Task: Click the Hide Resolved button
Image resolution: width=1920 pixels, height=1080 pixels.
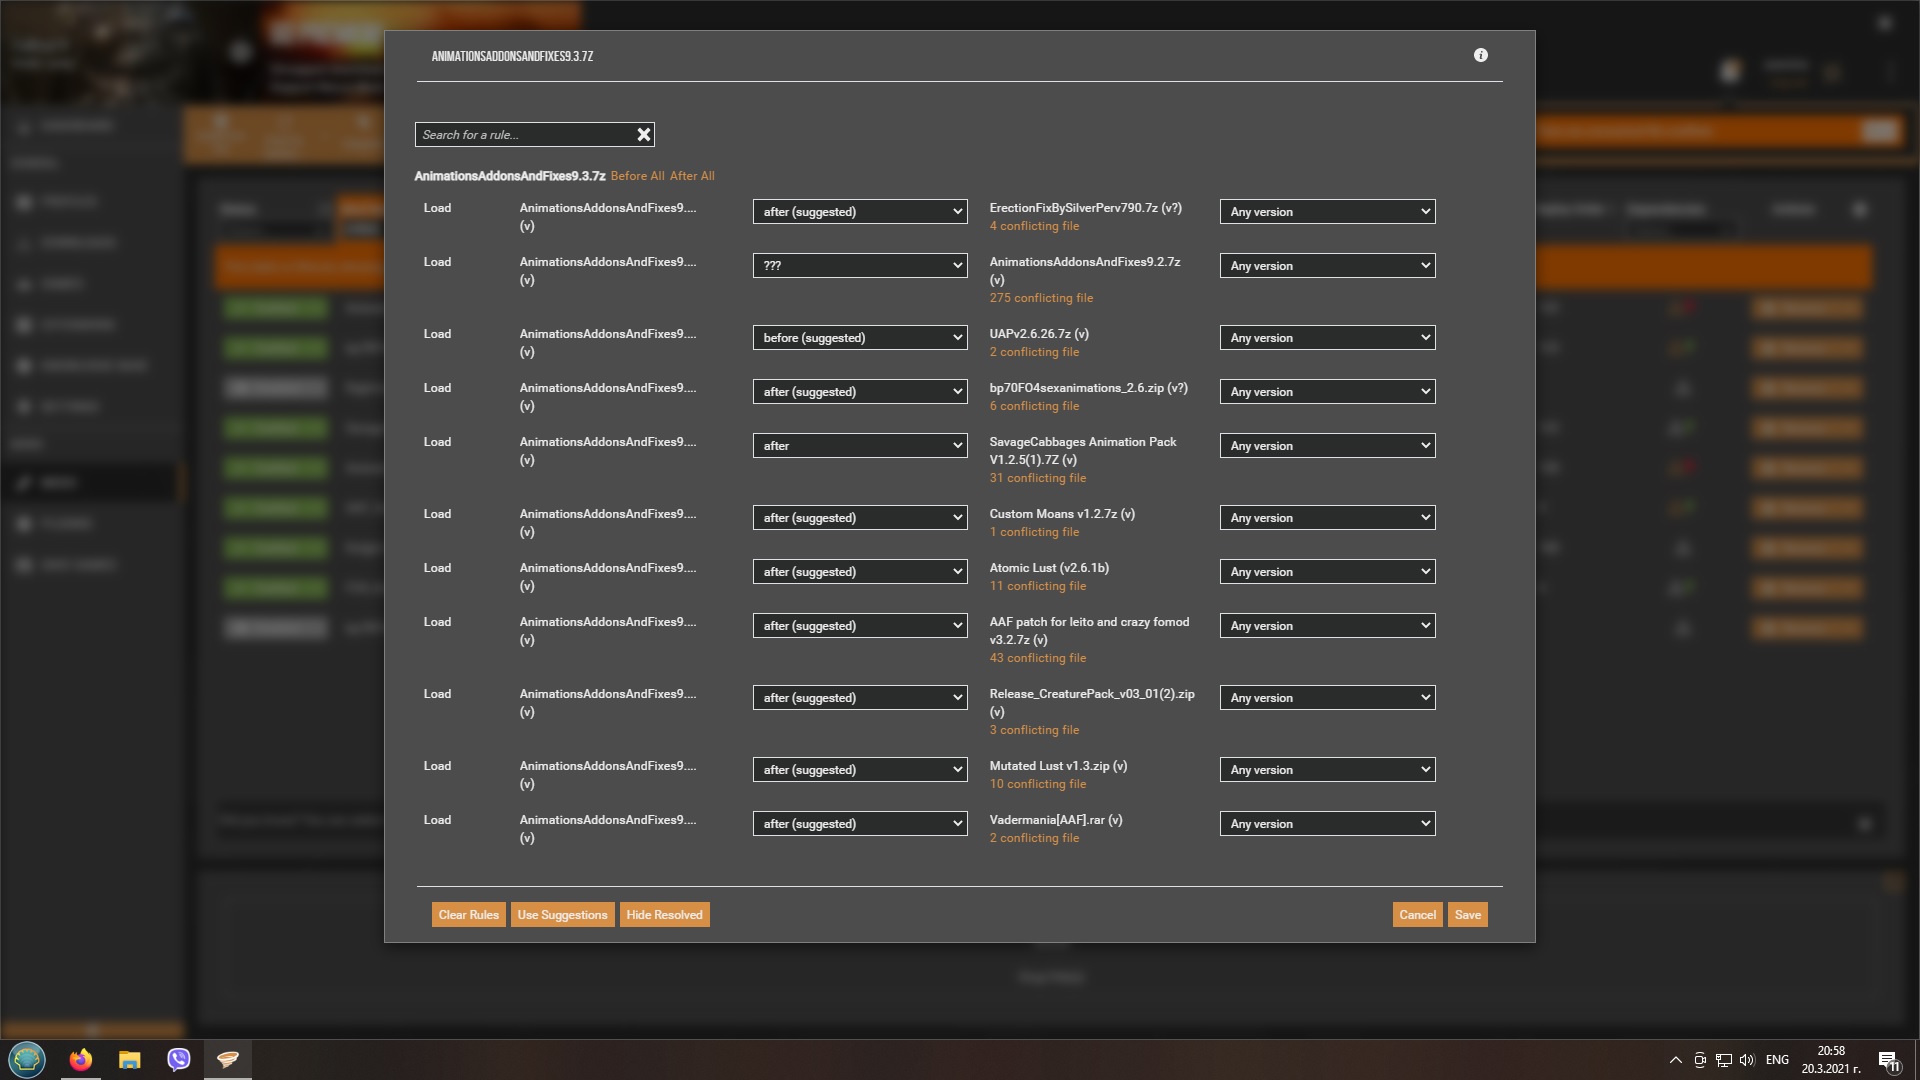Action: click(664, 915)
